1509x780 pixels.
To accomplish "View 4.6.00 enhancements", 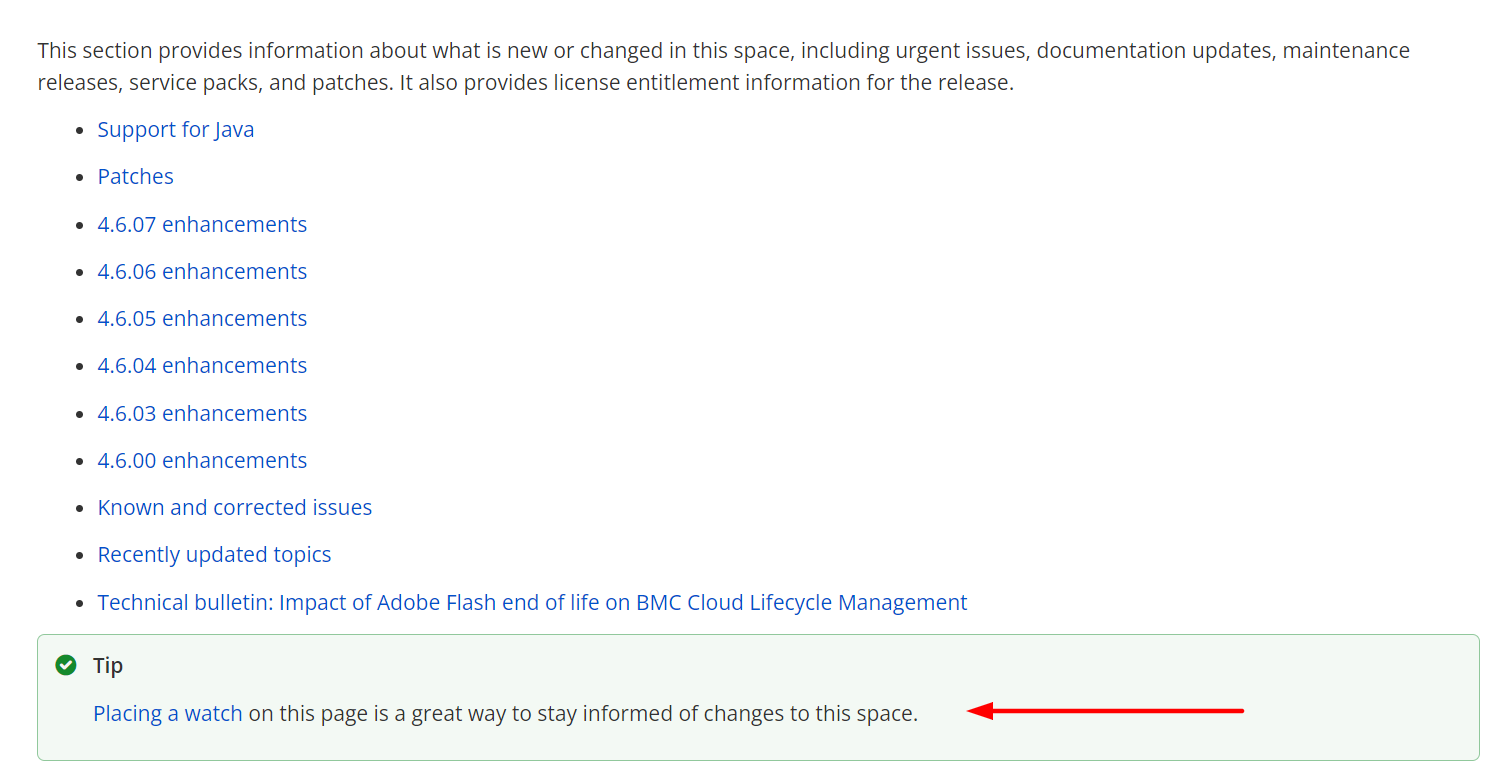I will pos(202,460).
